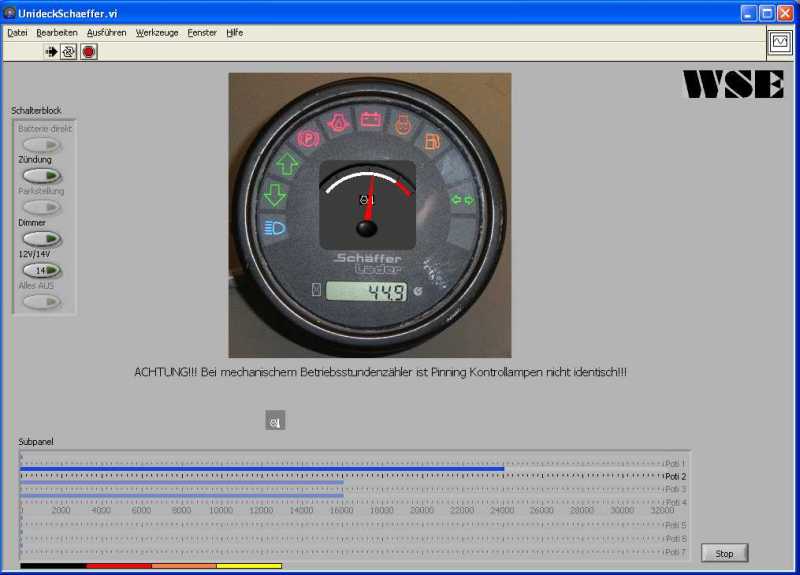Toggle the Zündung switch
The height and width of the screenshot is (575, 800).
pos(42,176)
